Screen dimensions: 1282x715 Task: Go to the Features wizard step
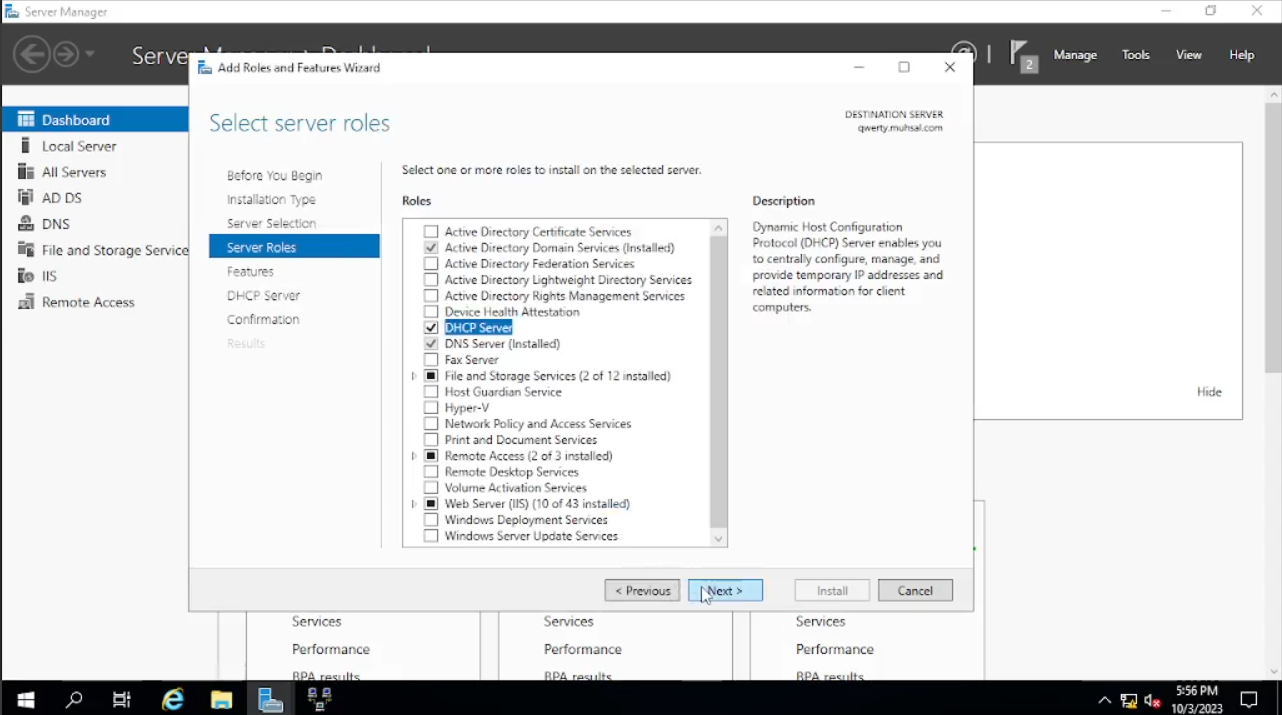(x=250, y=271)
